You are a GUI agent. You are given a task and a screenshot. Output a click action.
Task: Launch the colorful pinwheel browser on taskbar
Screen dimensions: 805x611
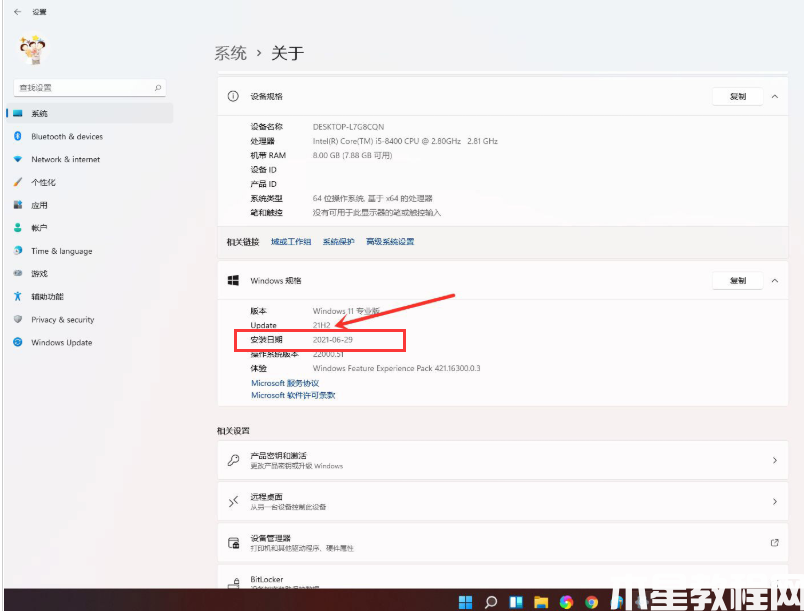[x=566, y=601]
